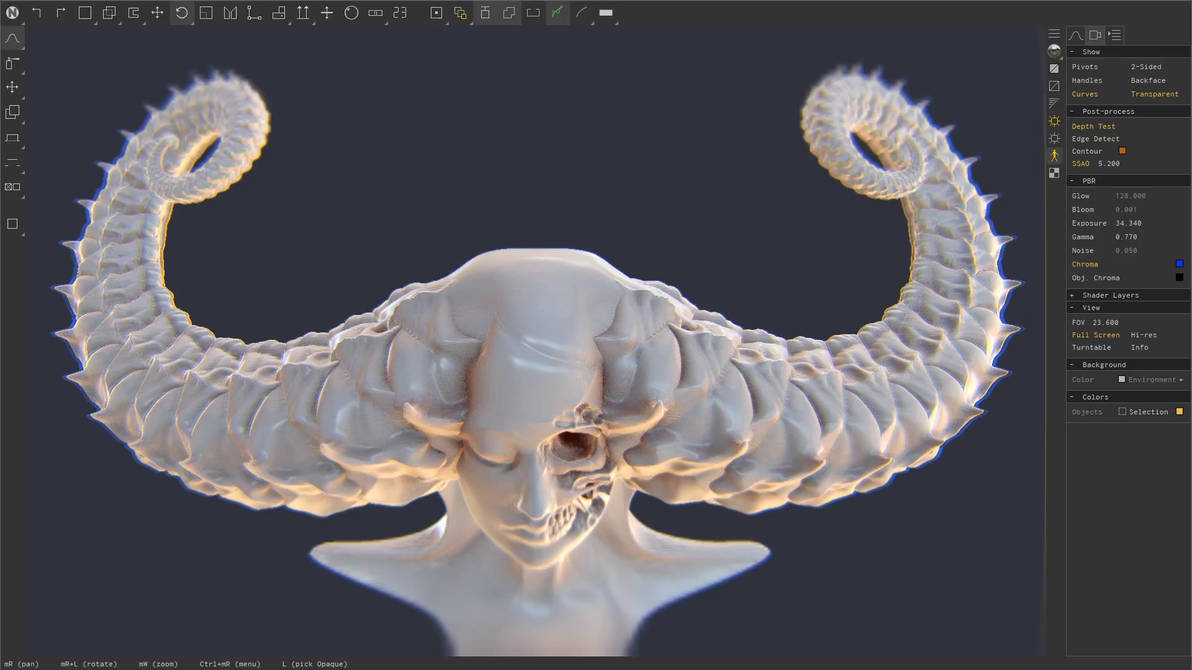Toggle the Handles display option
Screen dimensions: 1192x670
click(1087, 81)
